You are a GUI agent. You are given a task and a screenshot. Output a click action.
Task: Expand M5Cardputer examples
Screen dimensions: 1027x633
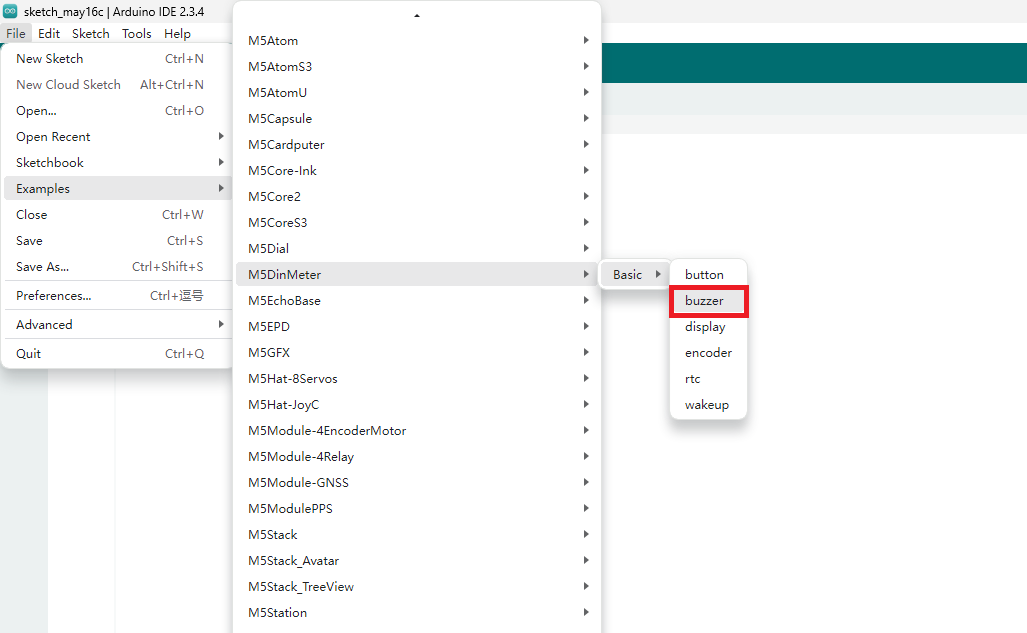417,144
